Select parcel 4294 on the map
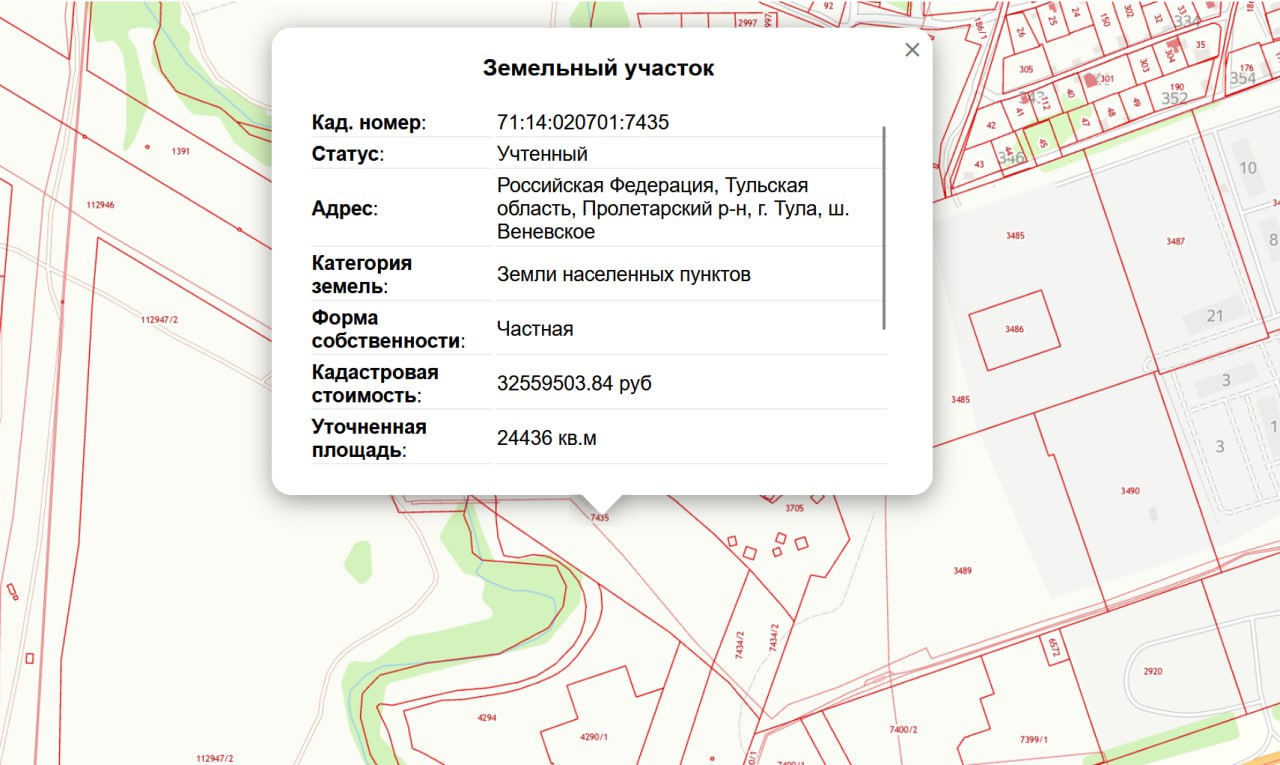The width and height of the screenshot is (1280, 765). click(x=487, y=718)
